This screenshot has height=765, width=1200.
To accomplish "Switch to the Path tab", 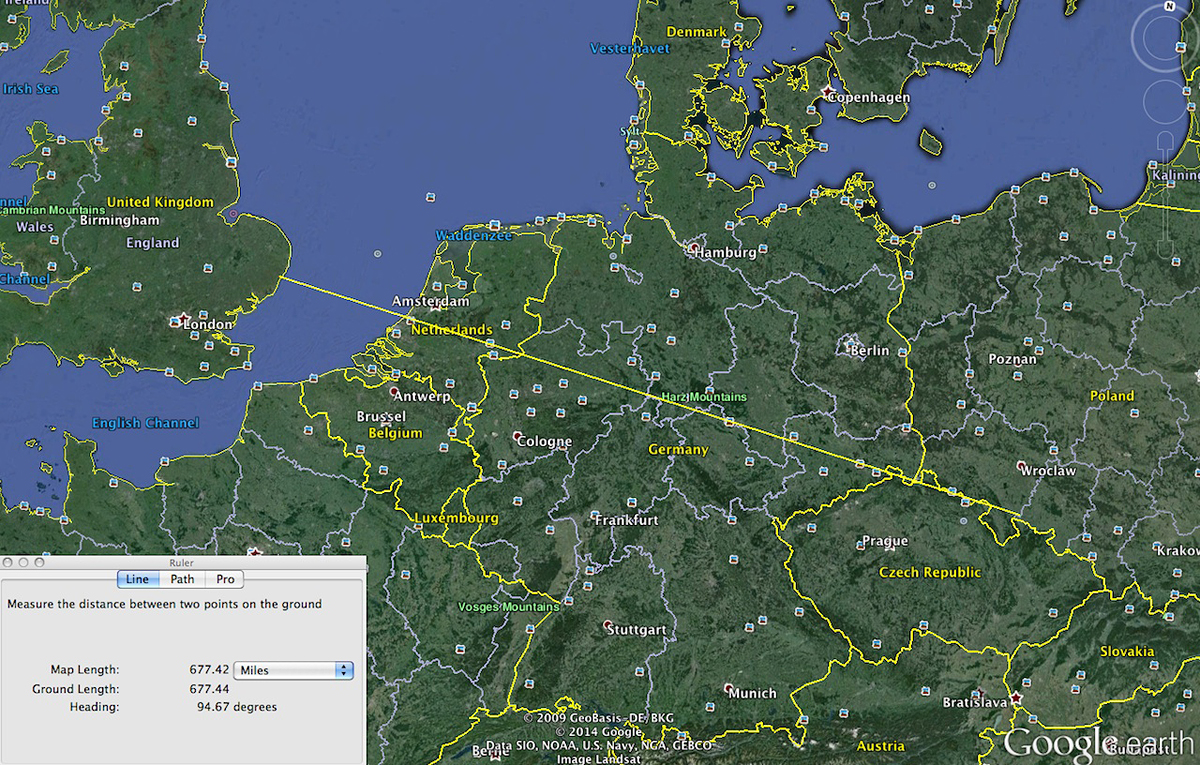I will click(182, 579).
